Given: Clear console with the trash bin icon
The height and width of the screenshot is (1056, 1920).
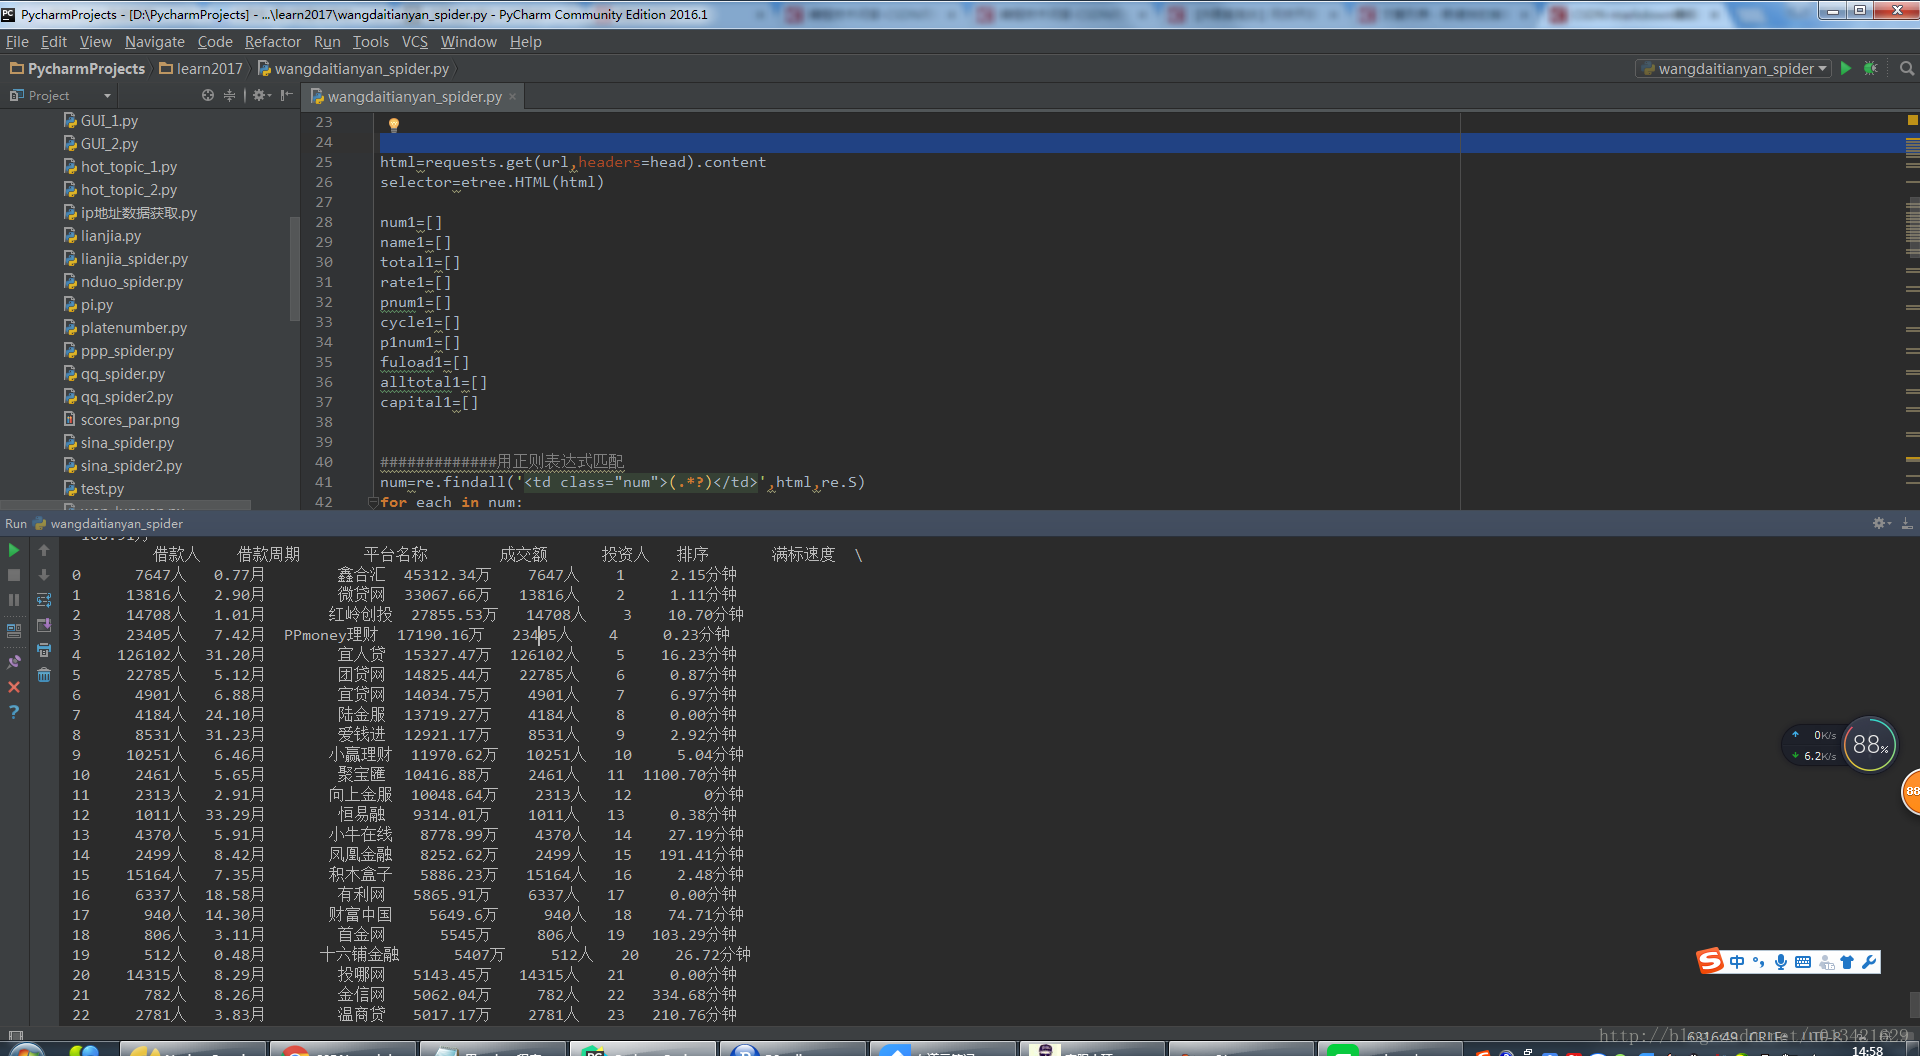Looking at the screenshot, I should point(44,675).
